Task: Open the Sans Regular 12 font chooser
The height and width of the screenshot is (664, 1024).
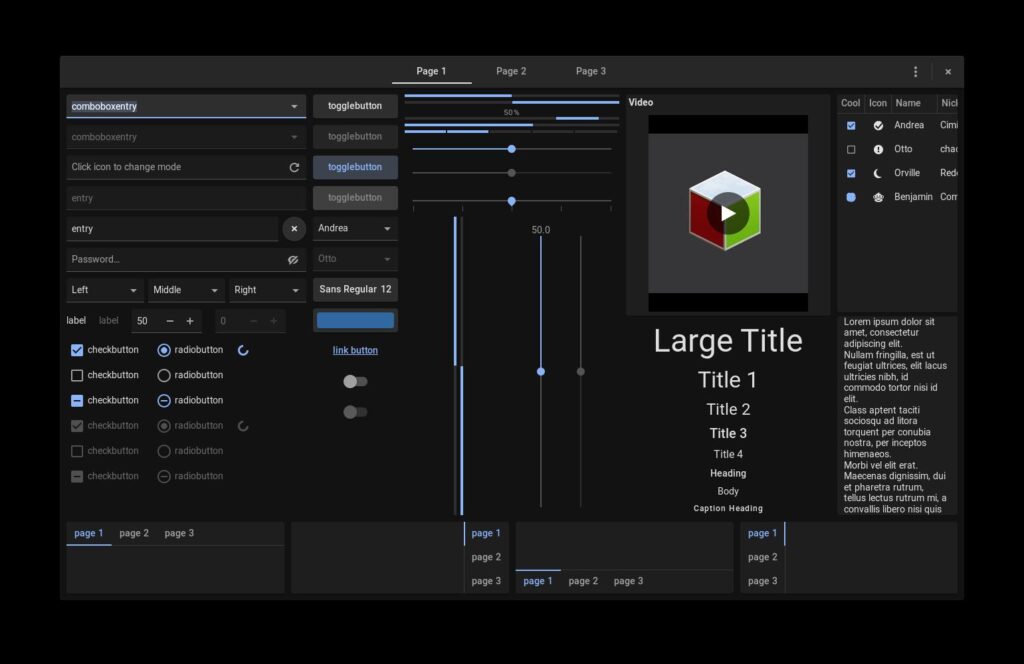Action: pyautogui.click(x=355, y=290)
